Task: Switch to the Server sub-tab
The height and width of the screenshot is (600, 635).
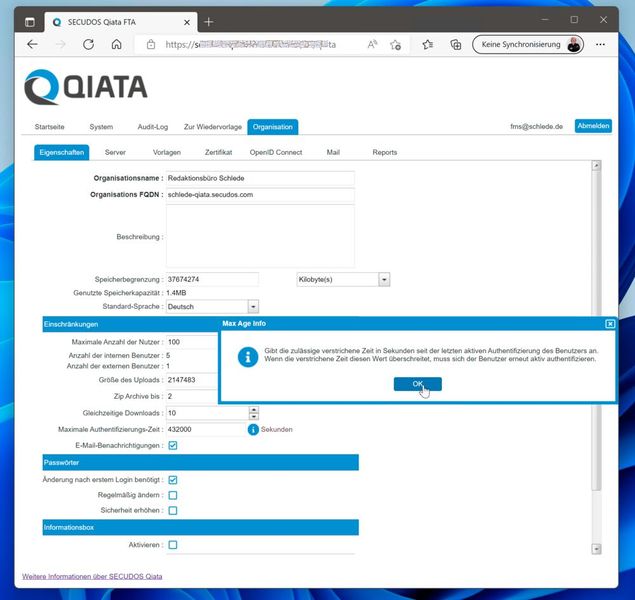Action: 115,152
